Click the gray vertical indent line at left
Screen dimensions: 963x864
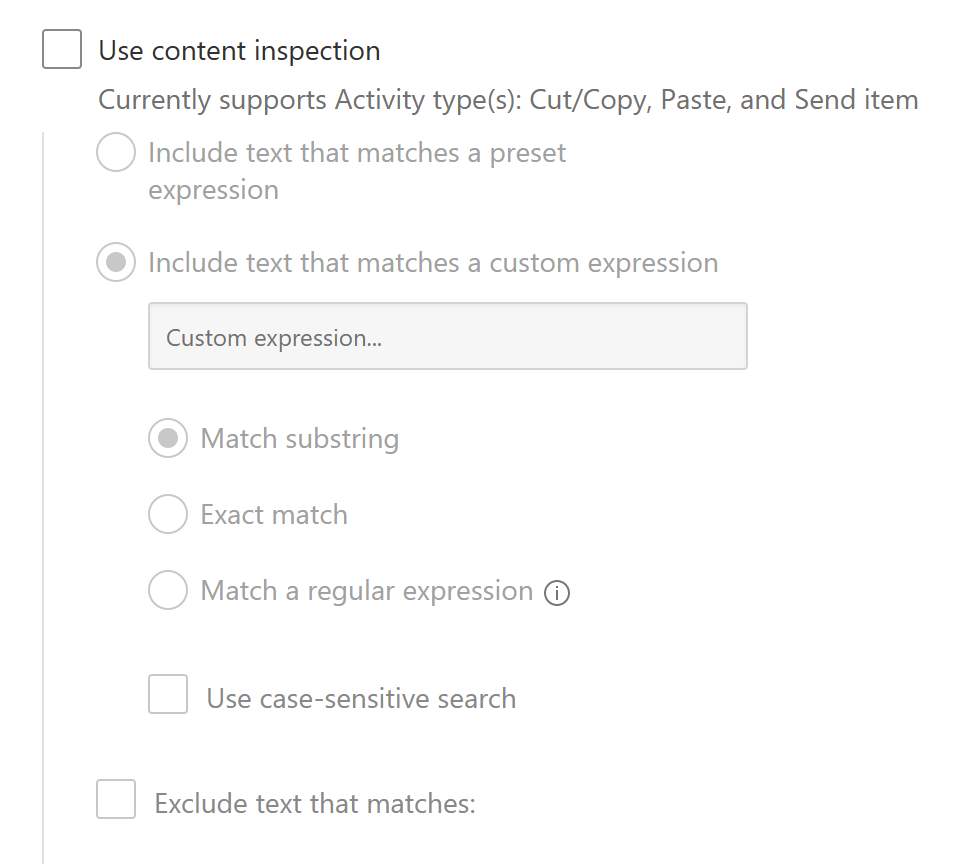point(43,500)
